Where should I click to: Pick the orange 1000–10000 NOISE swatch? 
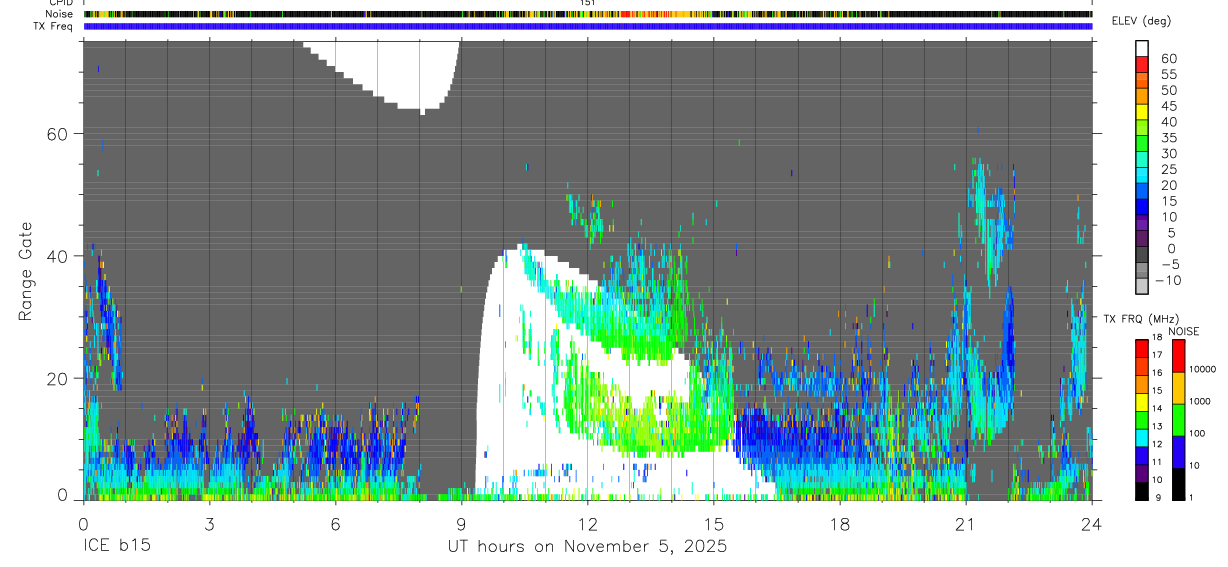point(1178,388)
